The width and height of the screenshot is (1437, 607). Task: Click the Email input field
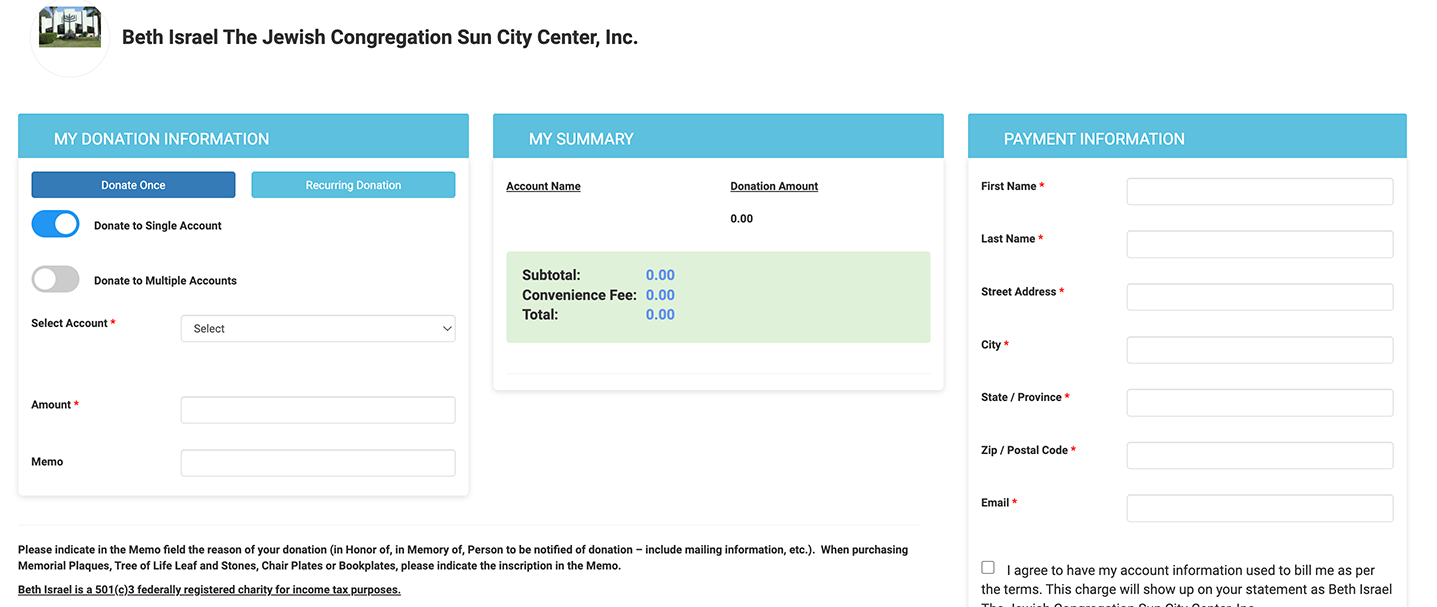coord(1259,508)
